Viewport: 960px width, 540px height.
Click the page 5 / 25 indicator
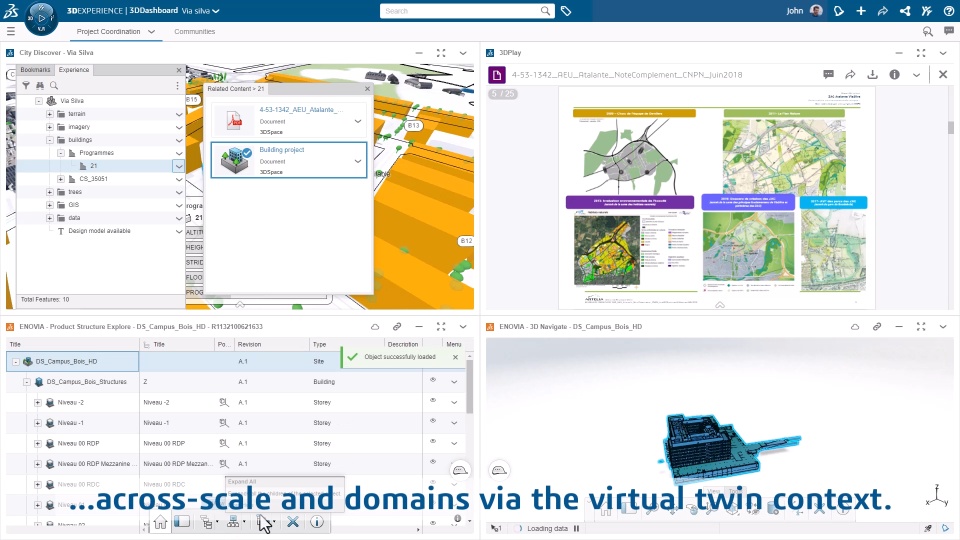(x=503, y=94)
